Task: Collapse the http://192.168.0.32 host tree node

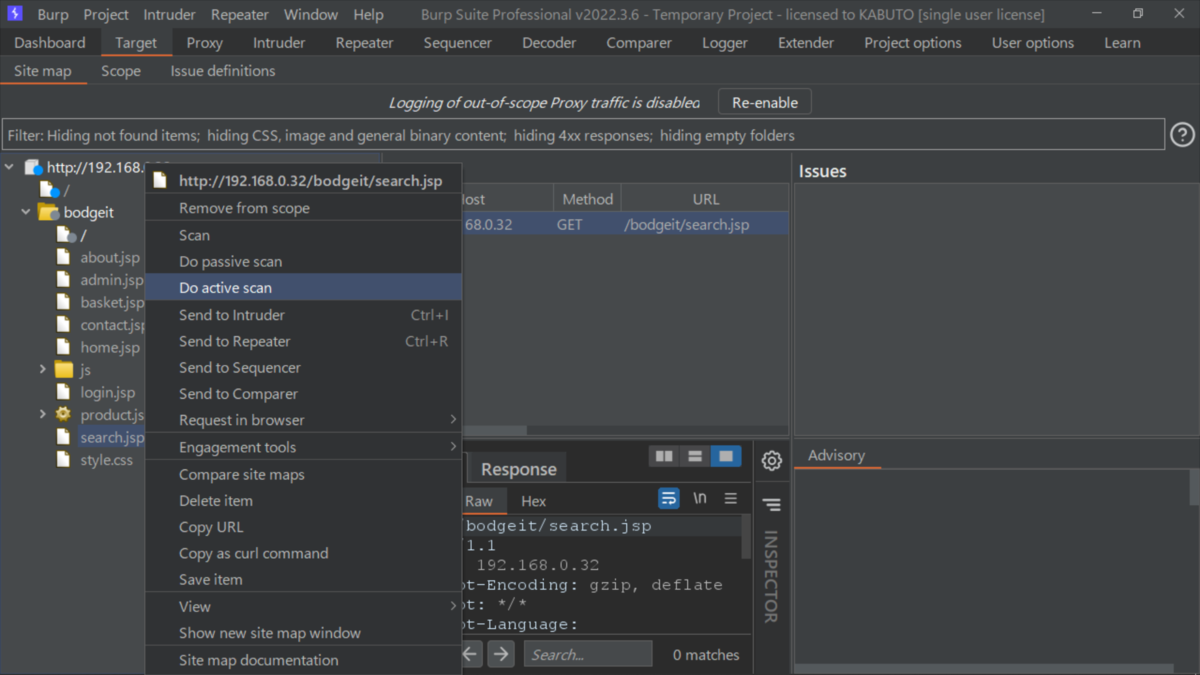Action: tap(9, 168)
